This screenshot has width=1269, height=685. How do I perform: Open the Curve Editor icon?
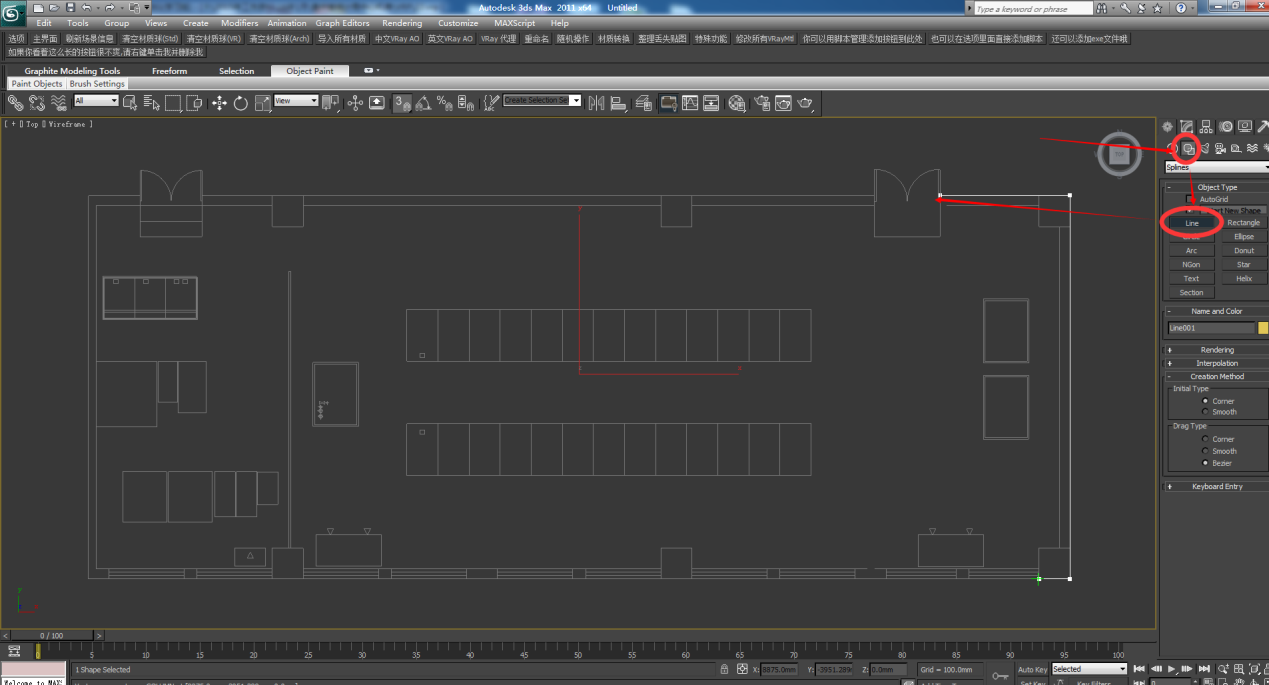coord(690,102)
